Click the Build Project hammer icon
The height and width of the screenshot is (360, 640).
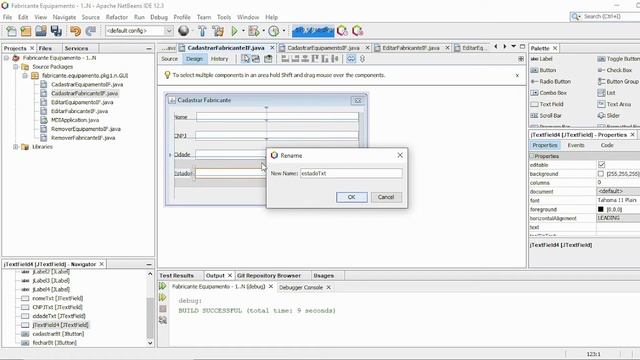point(202,31)
